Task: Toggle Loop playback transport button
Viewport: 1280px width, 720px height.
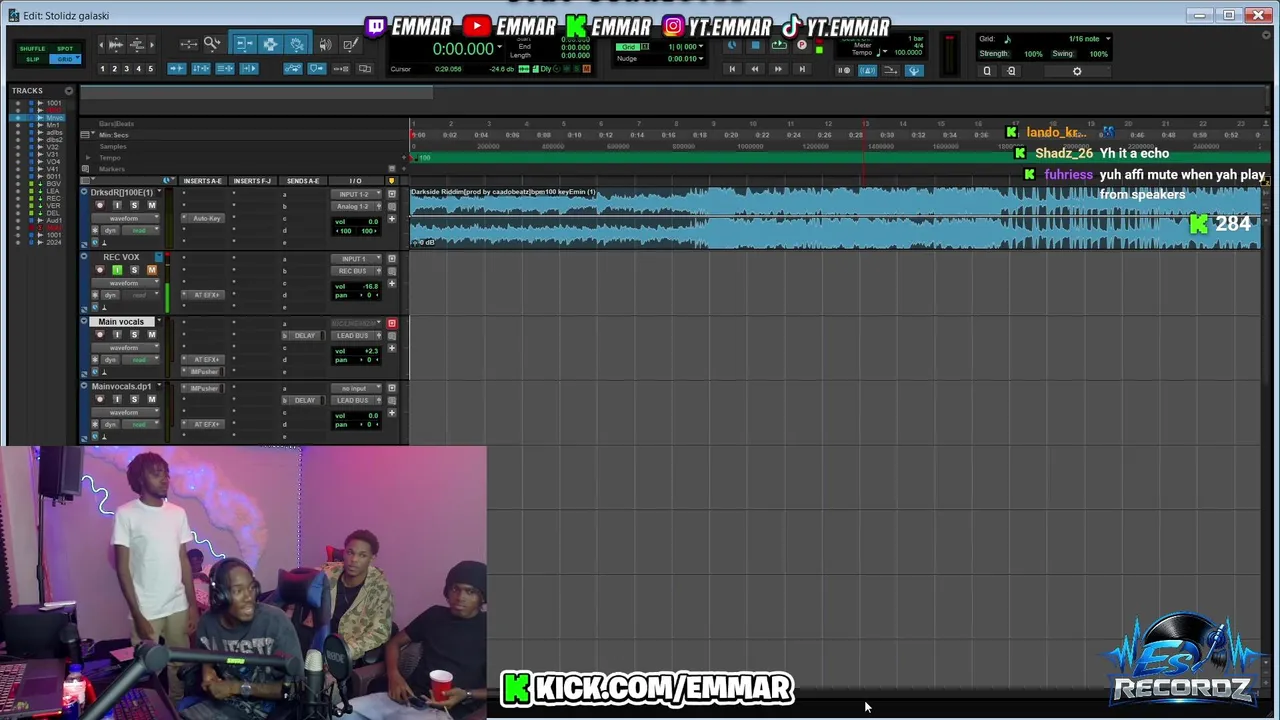Action: pos(779,45)
